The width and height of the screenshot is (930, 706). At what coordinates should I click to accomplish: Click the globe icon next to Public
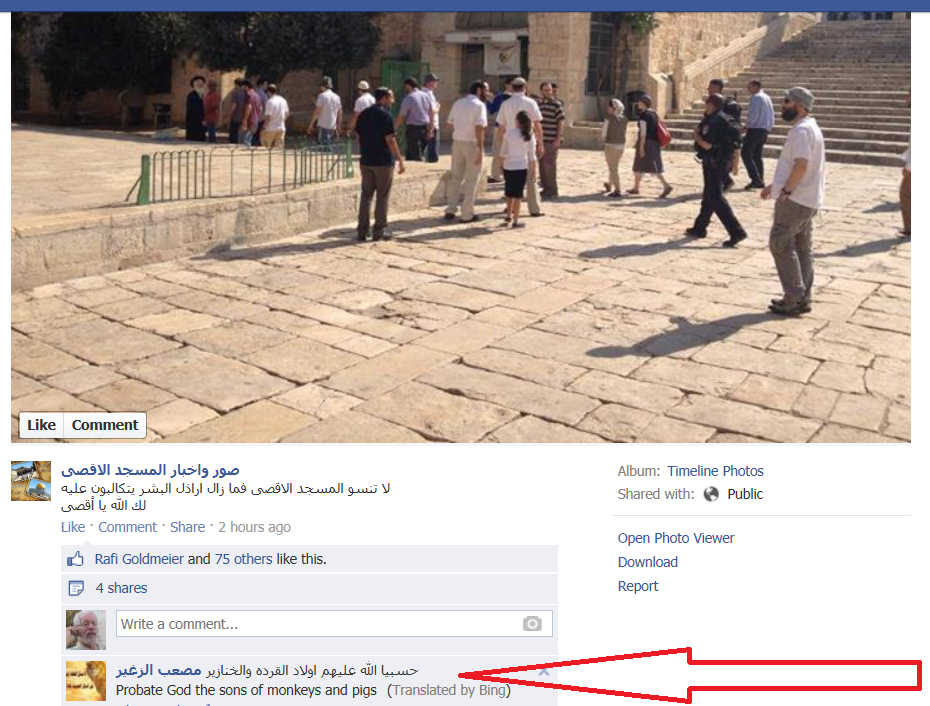tap(711, 494)
